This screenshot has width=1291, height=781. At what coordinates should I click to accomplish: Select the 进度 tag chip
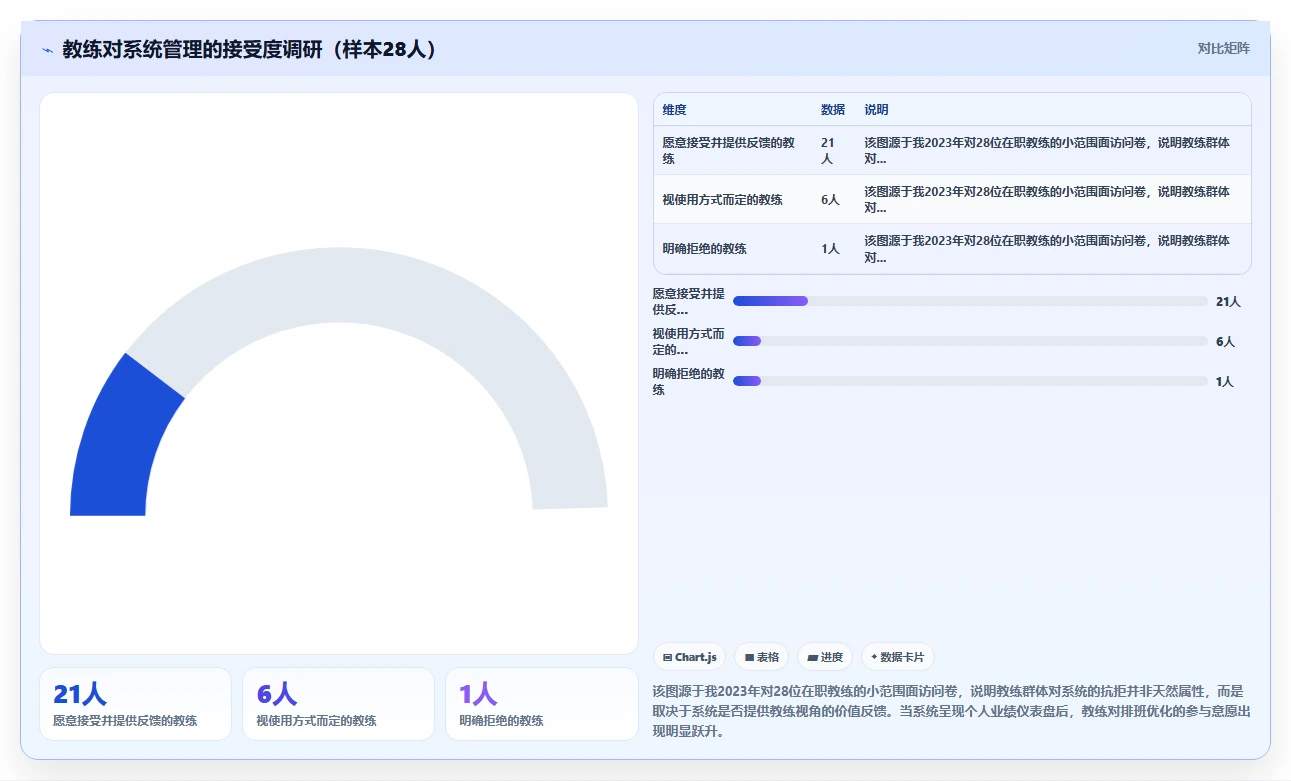[825, 657]
